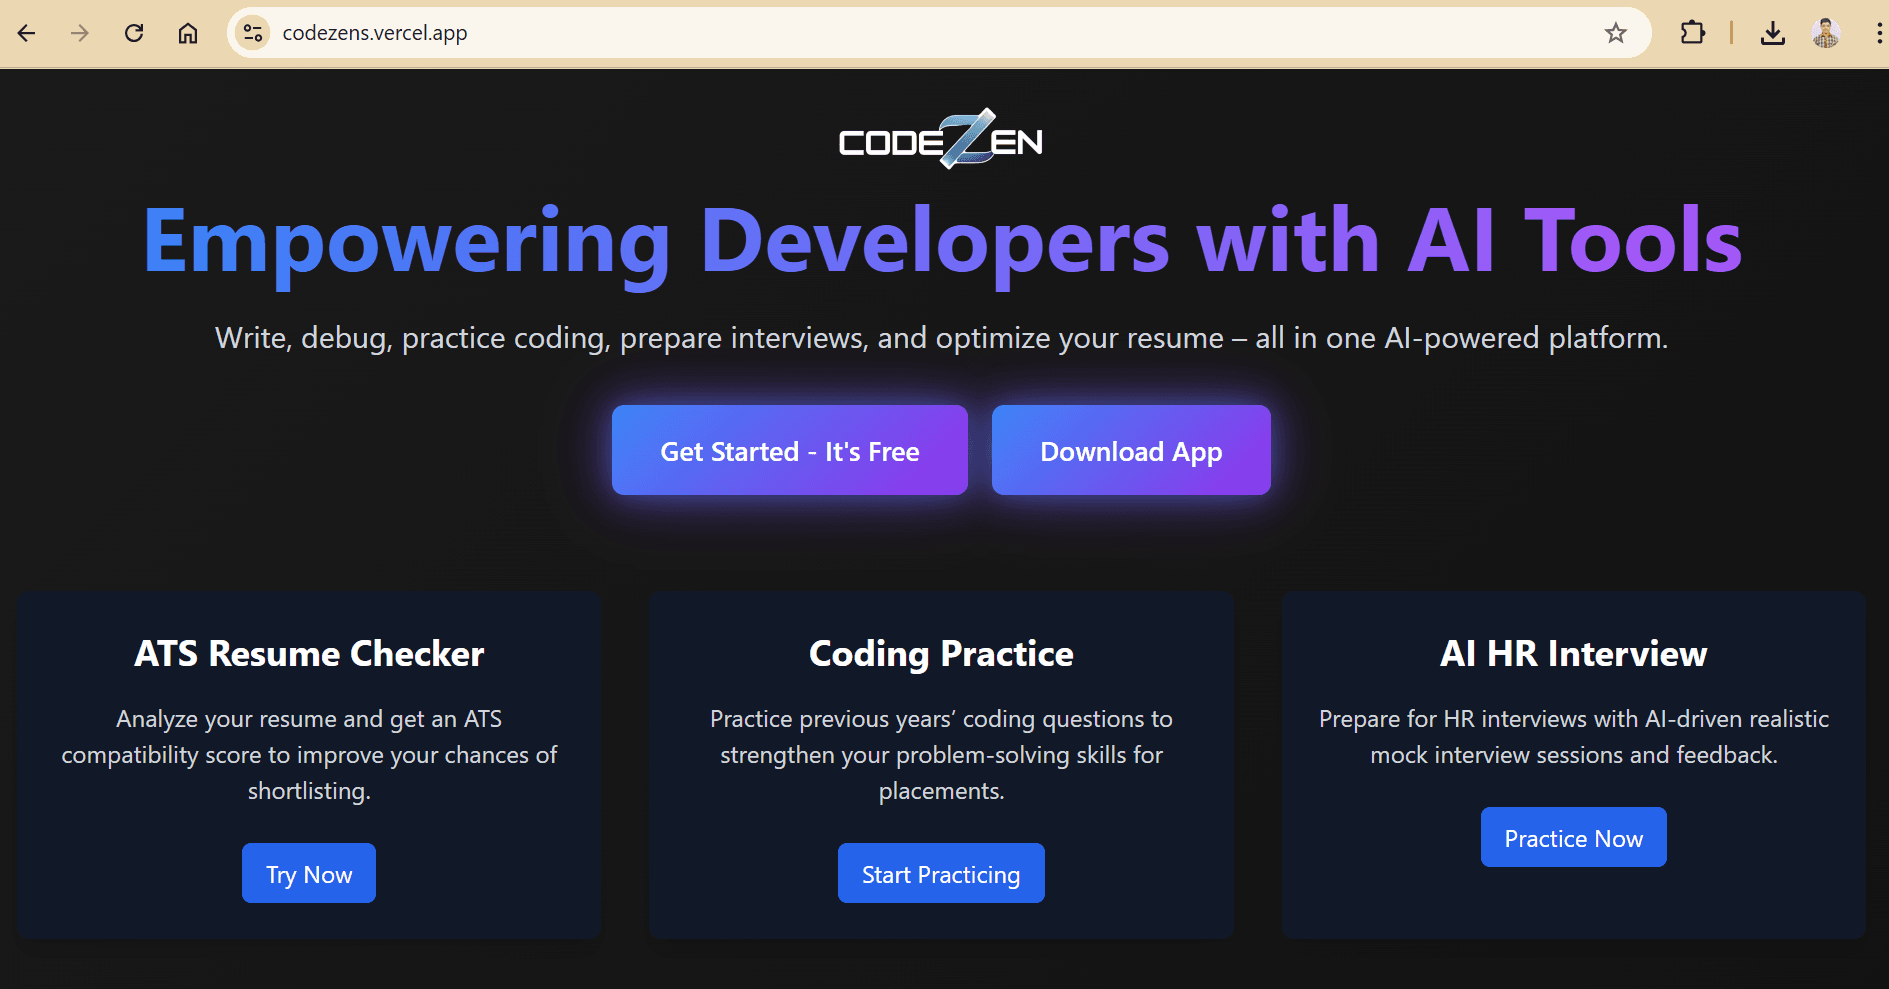The image size is (1889, 989).
Task: Open the browser extensions menu
Action: pos(1692,33)
